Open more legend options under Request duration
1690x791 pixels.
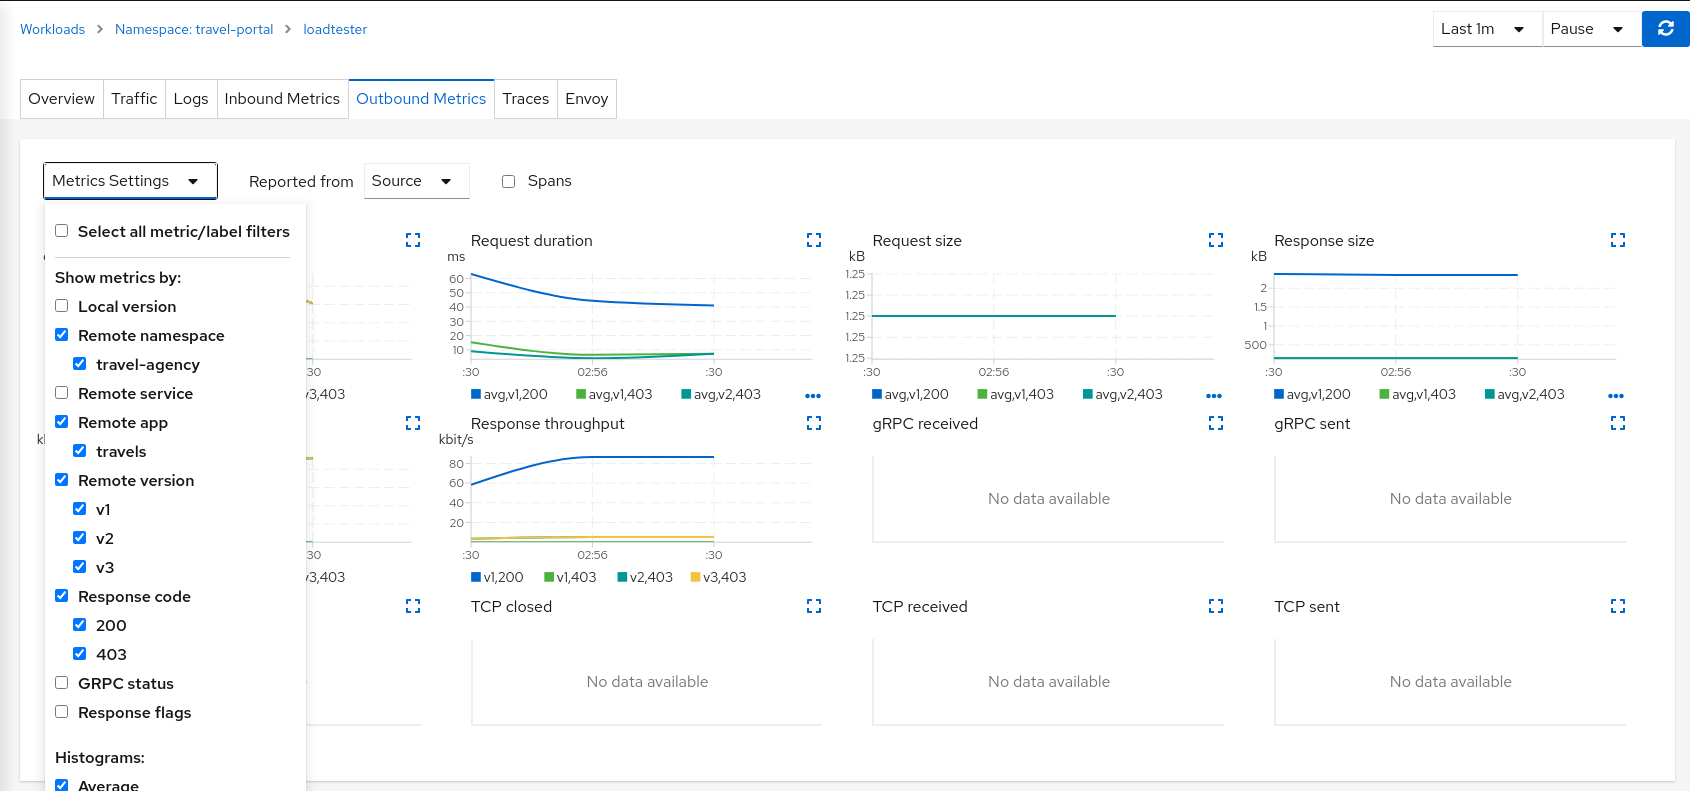[x=813, y=396]
